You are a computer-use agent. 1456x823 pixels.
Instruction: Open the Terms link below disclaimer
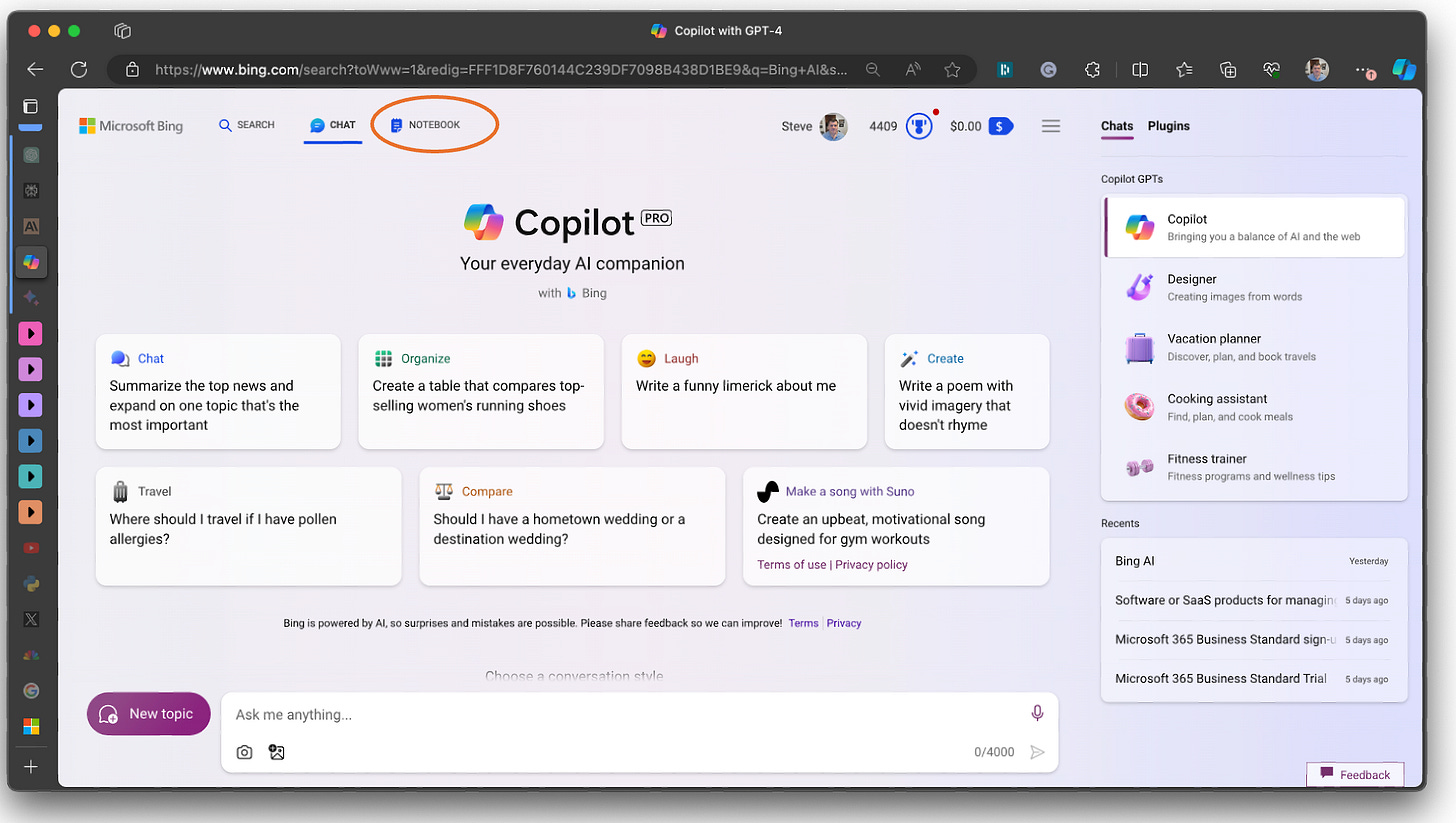coord(803,623)
